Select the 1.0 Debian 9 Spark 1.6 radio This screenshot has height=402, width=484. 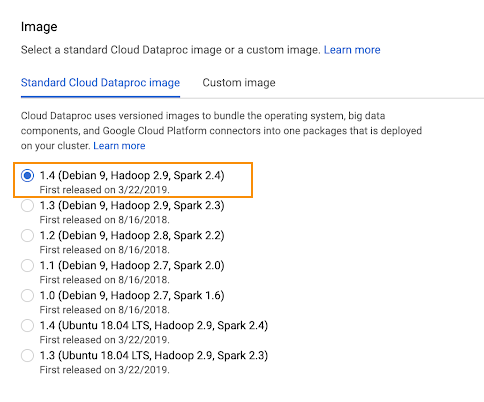pos(27,295)
